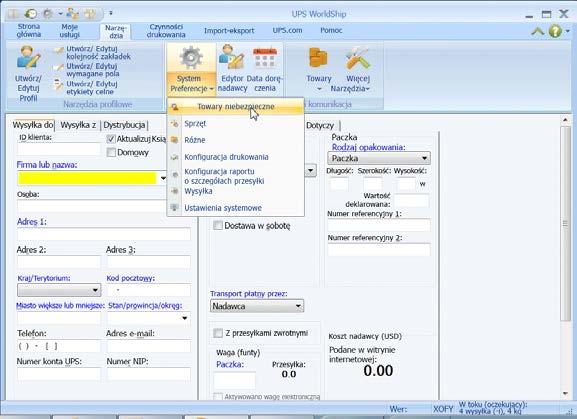Viewport: 577px width, 419px height.
Task: Open System Preferencje gear icon
Action: [x=191, y=58]
